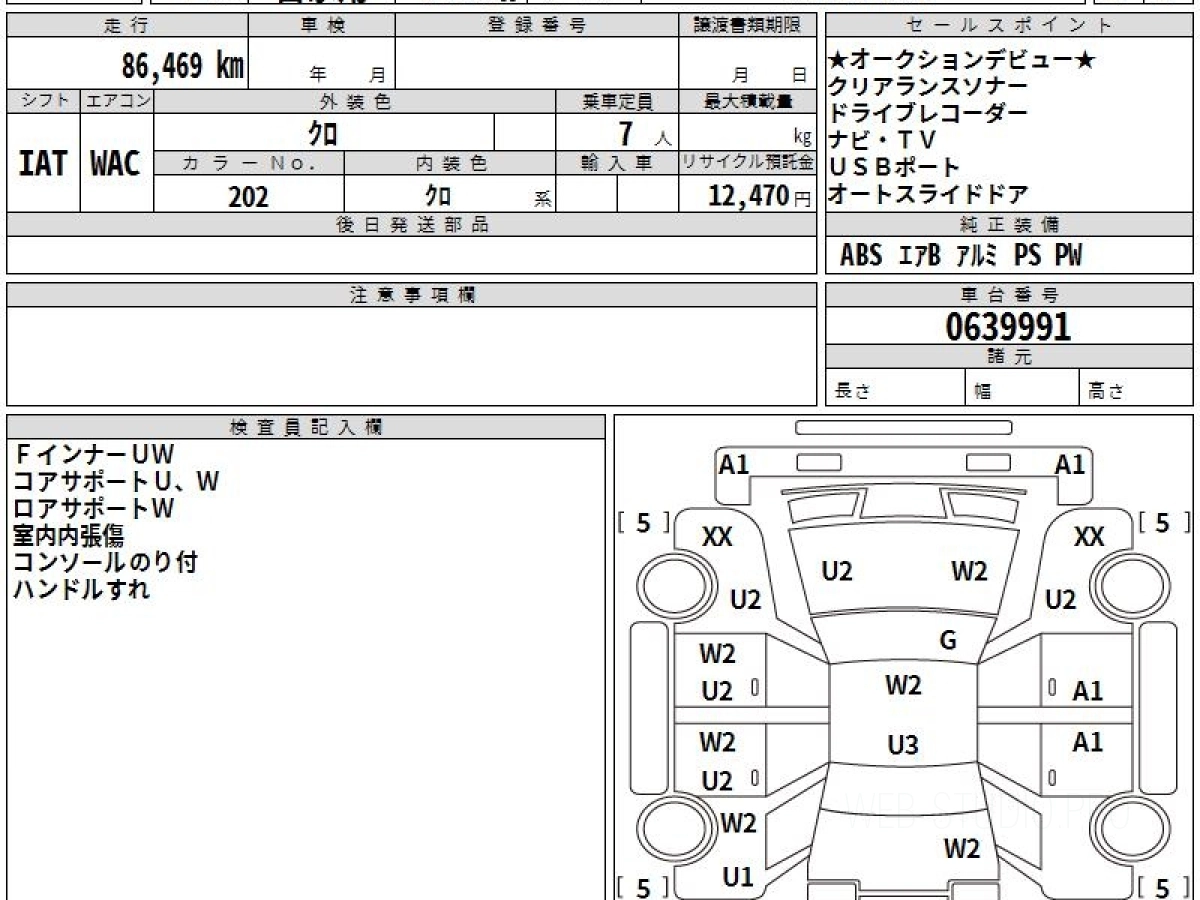Select chassis number 0639991
Screen dimensions: 1200x900
(1008, 327)
